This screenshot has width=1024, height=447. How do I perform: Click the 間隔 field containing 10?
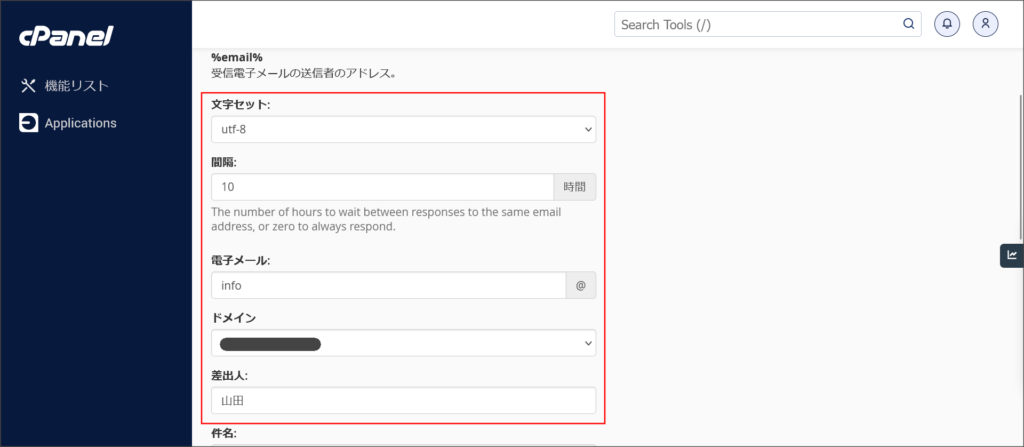(382, 187)
